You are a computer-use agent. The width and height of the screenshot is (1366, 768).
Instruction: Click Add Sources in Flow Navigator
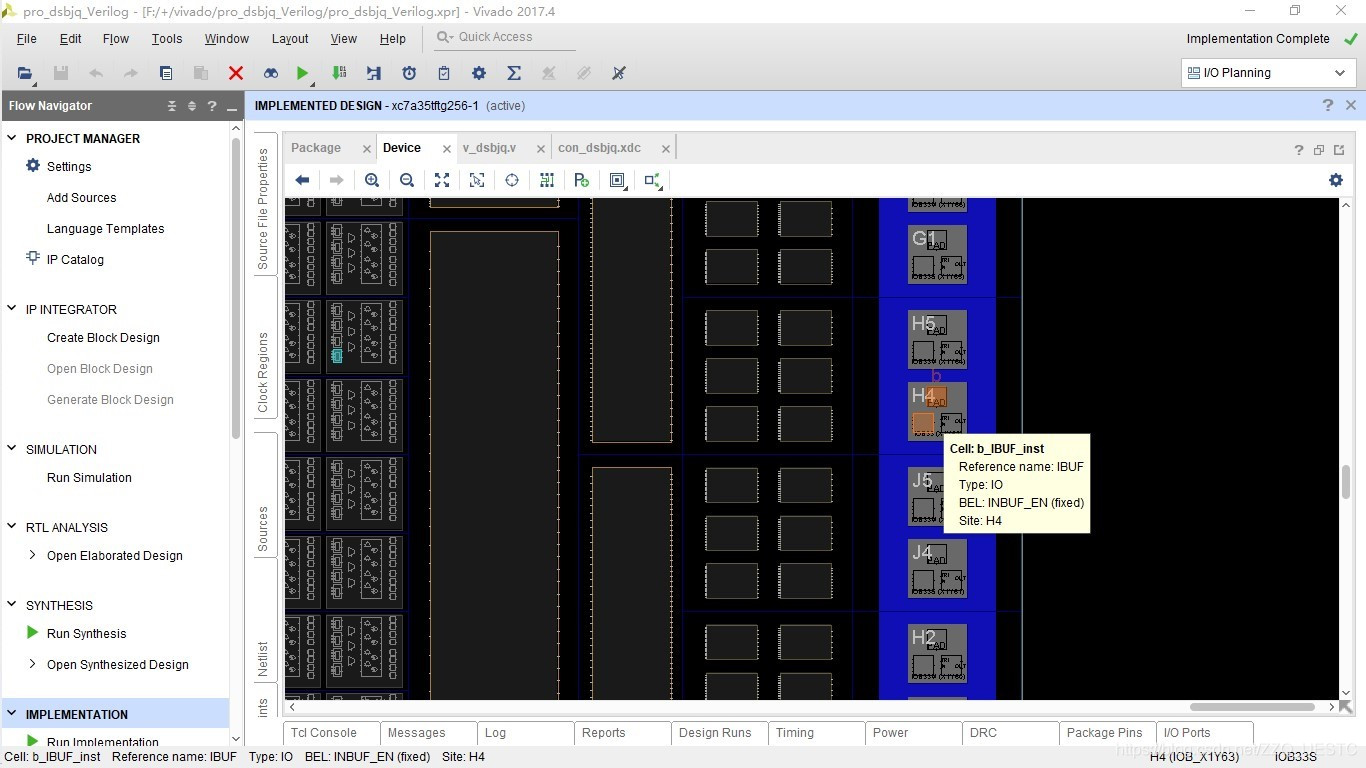click(81, 198)
